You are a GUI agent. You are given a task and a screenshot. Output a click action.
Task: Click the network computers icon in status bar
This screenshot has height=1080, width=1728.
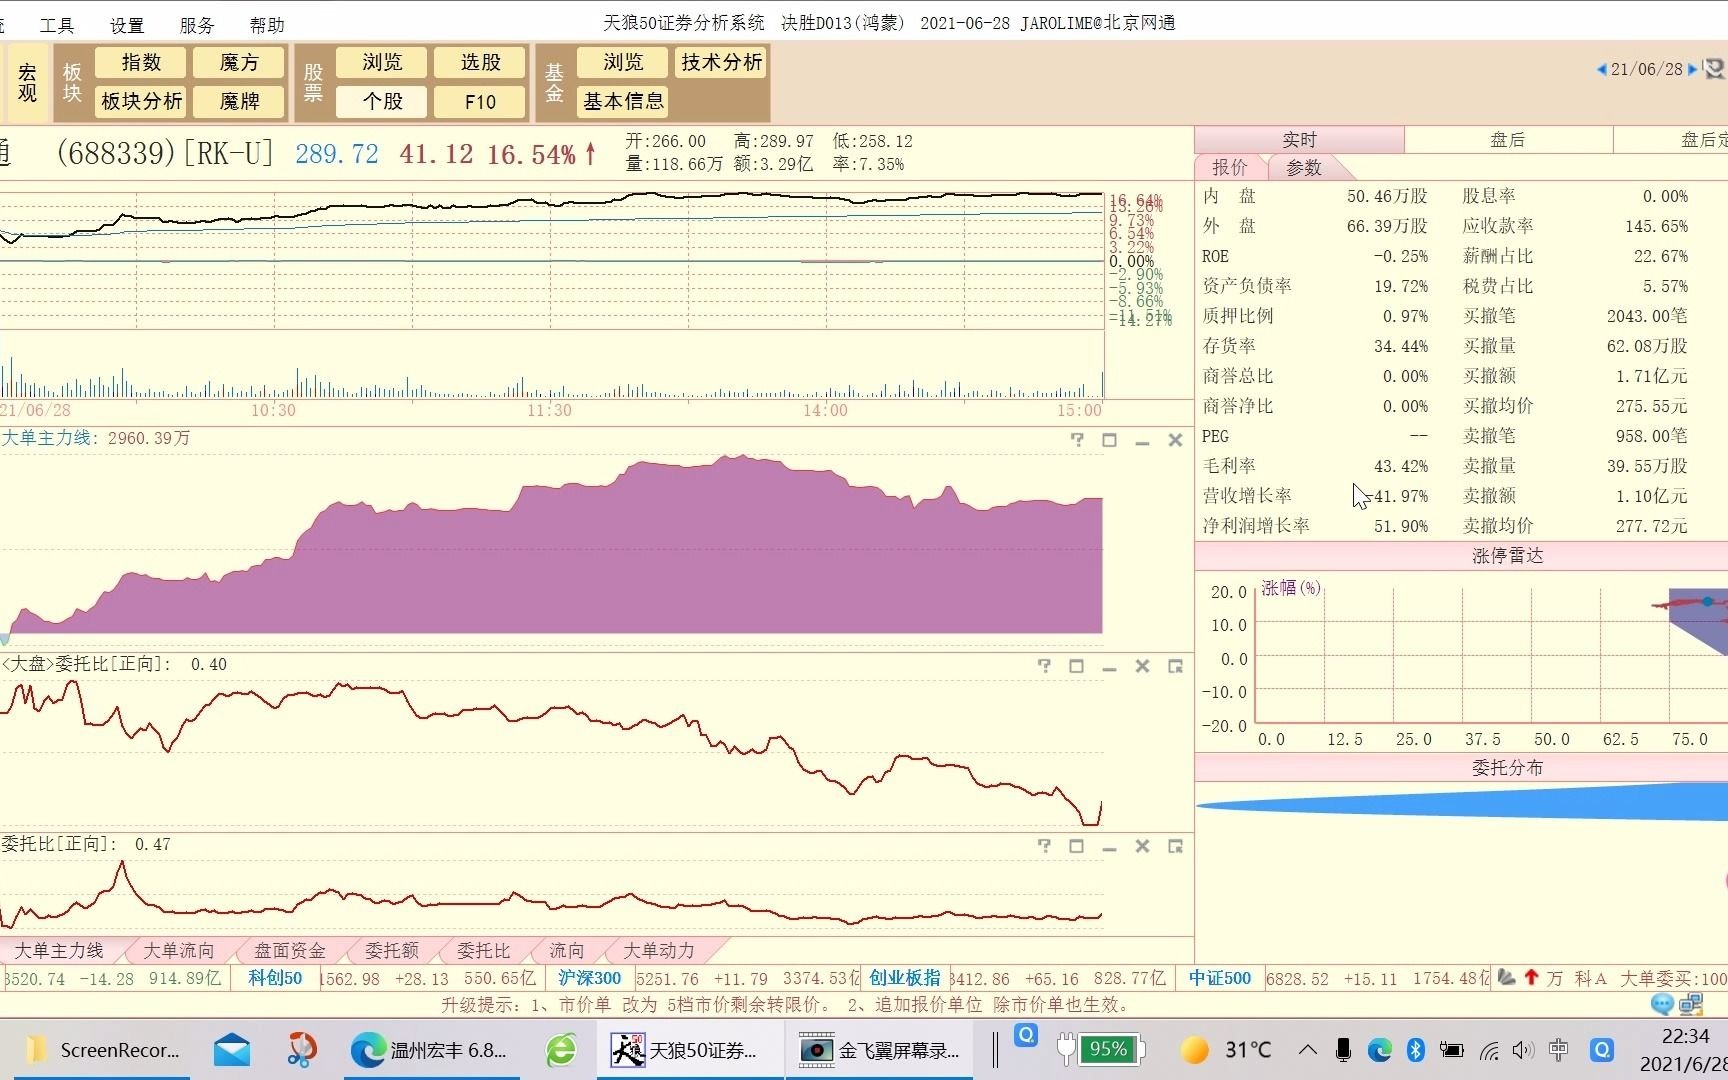(x=1691, y=1004)
